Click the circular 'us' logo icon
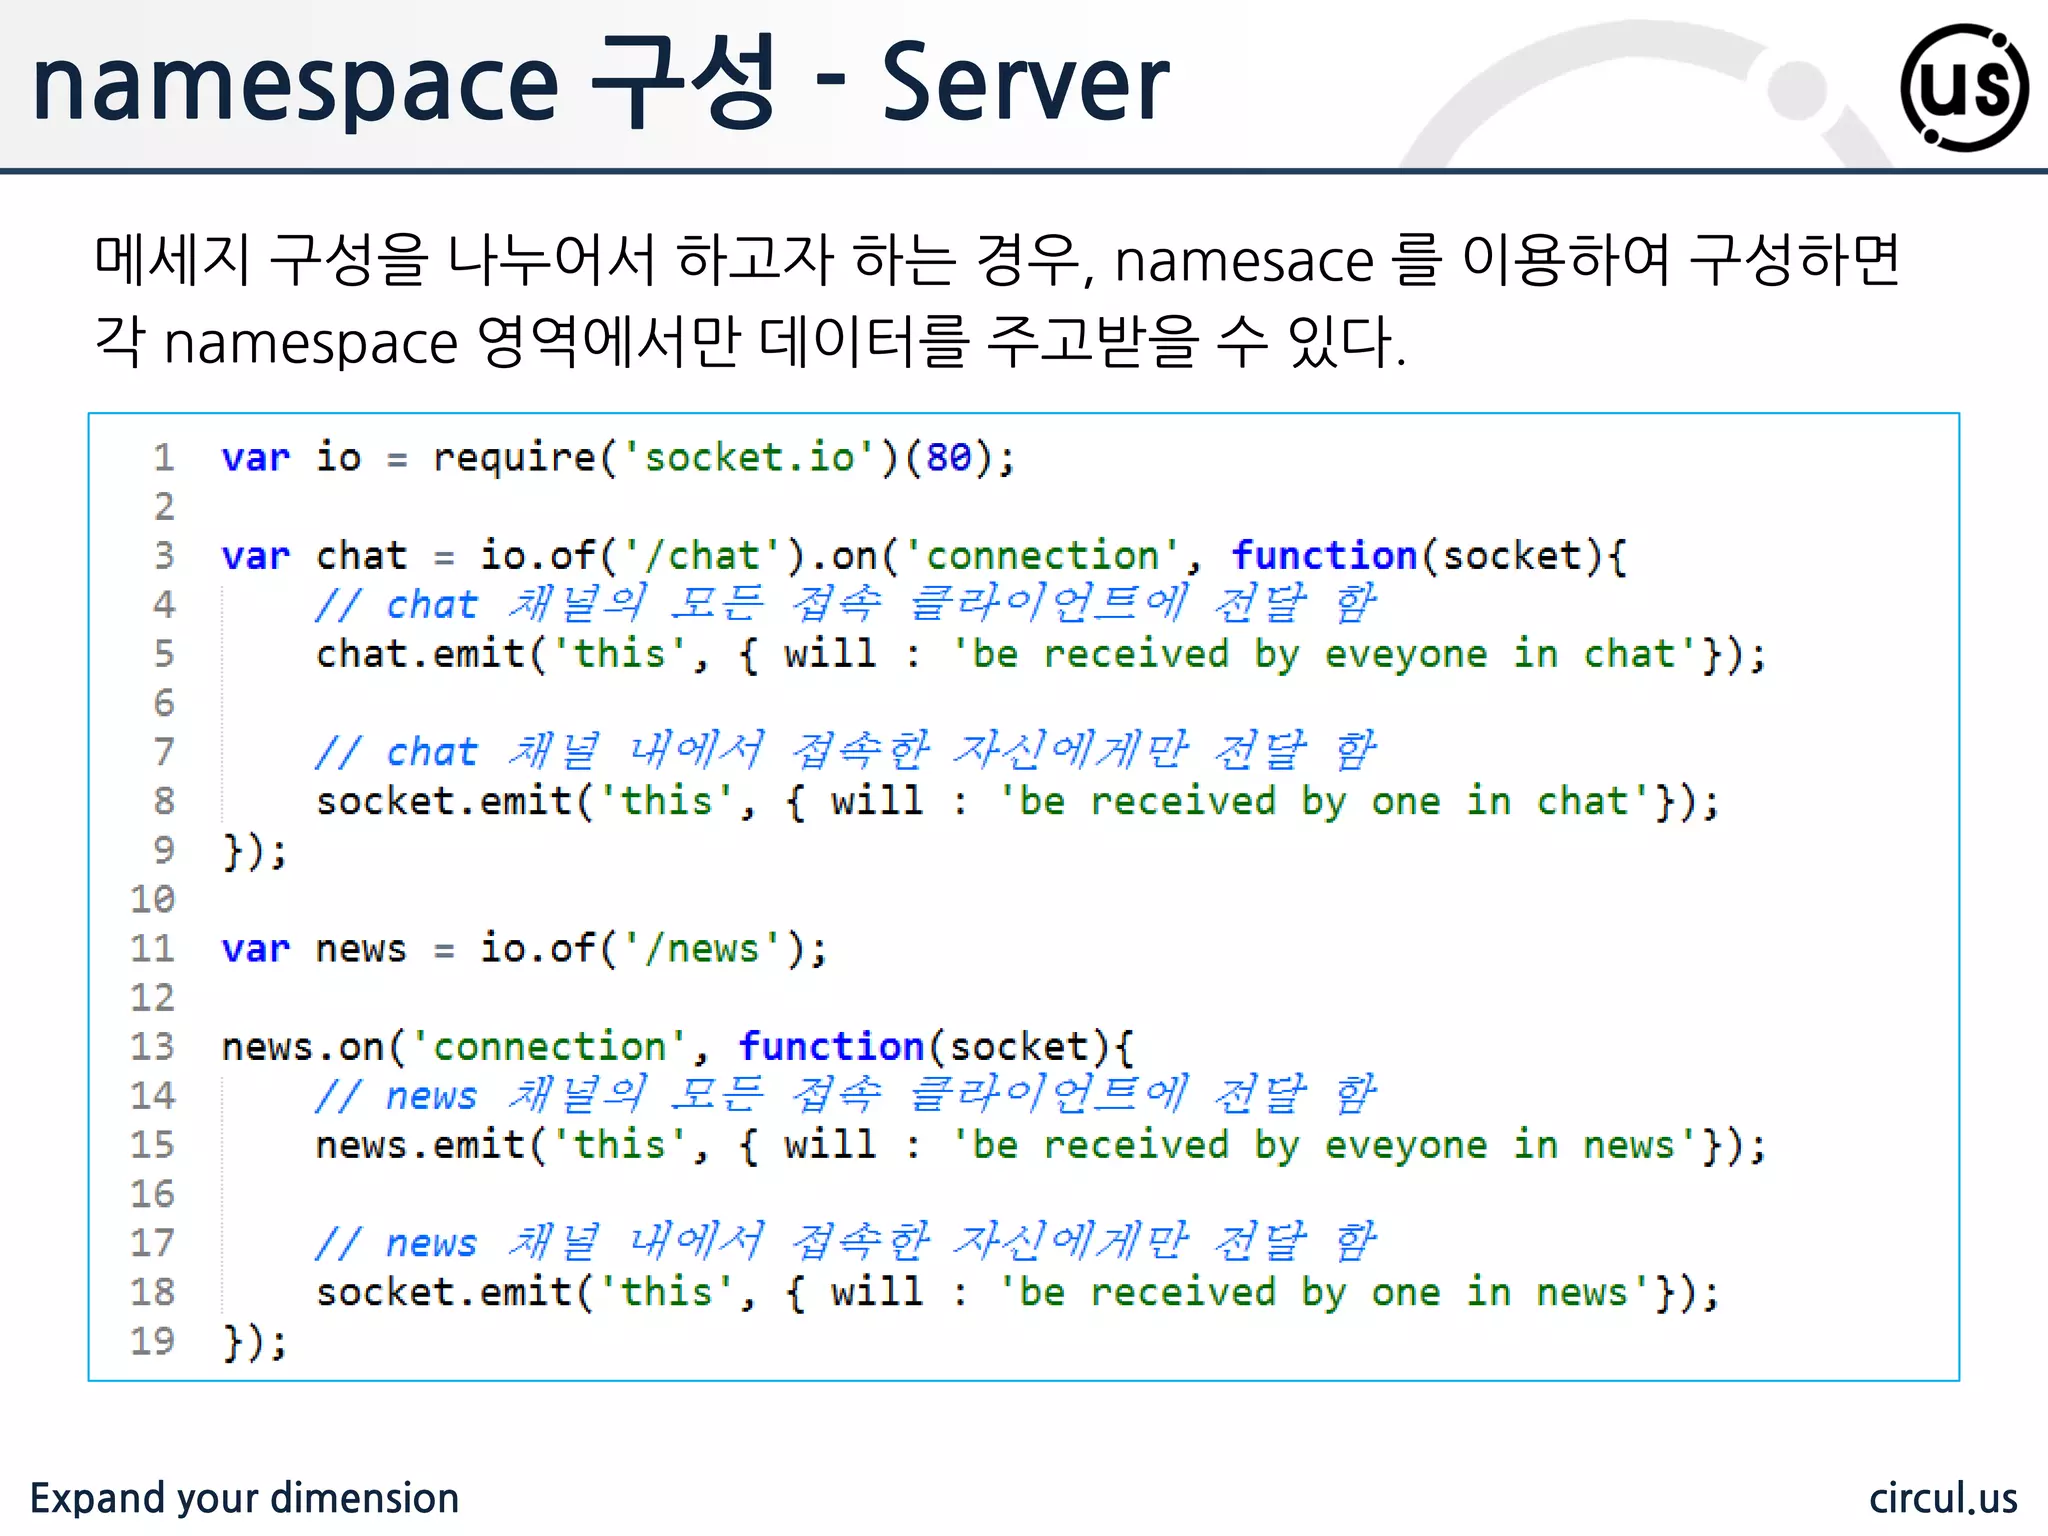This screenshot has height=1536, width=2048. pos(1964,87)
